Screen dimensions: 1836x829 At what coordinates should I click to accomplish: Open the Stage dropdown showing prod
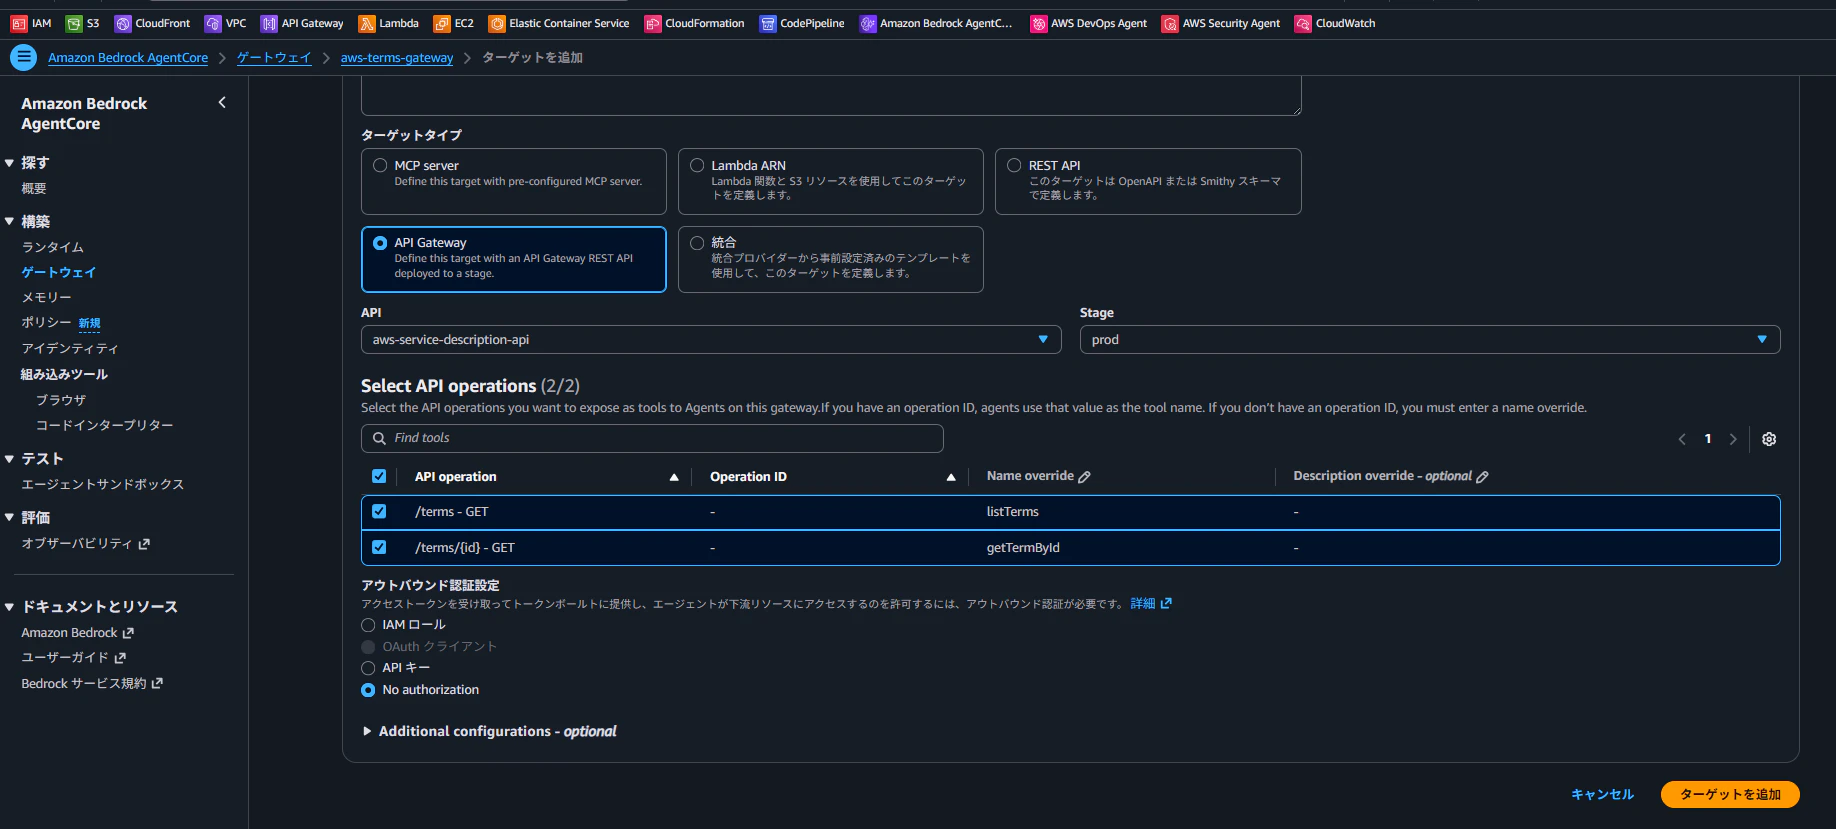pyautogui.click(x=1429, y=340)
